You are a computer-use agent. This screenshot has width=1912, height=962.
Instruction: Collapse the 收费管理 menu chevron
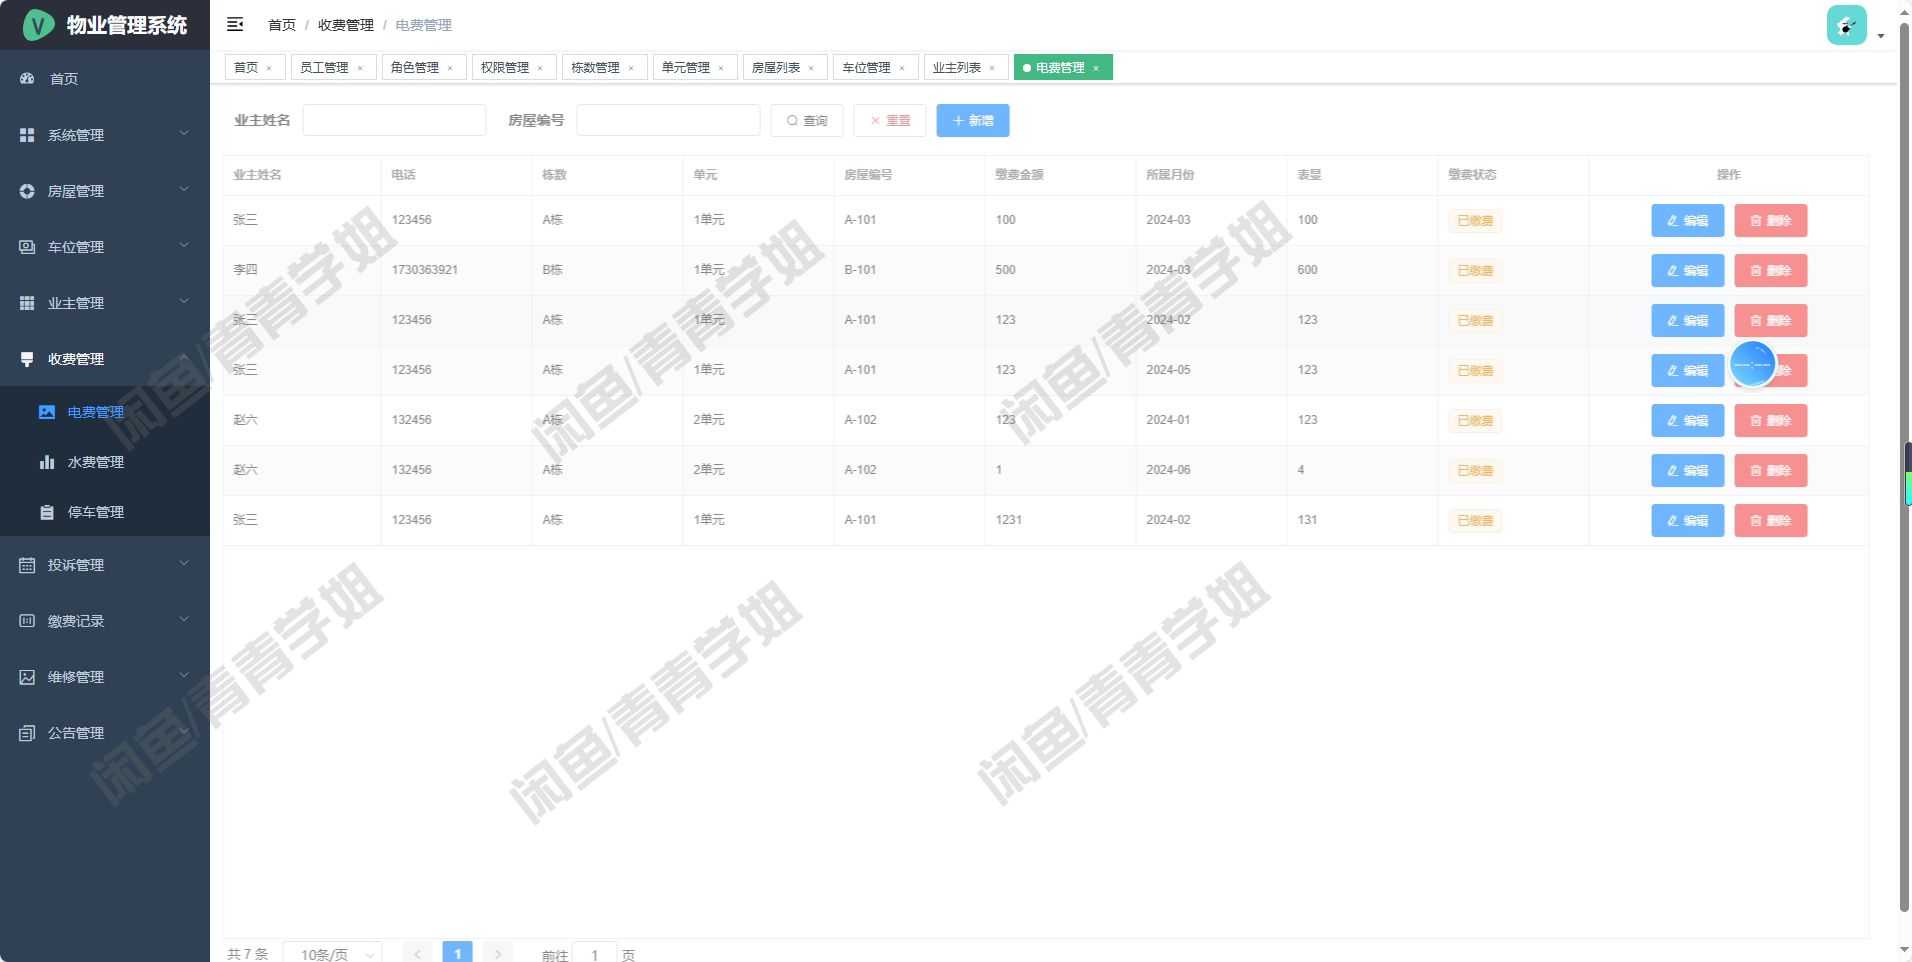tap(184, 357)
